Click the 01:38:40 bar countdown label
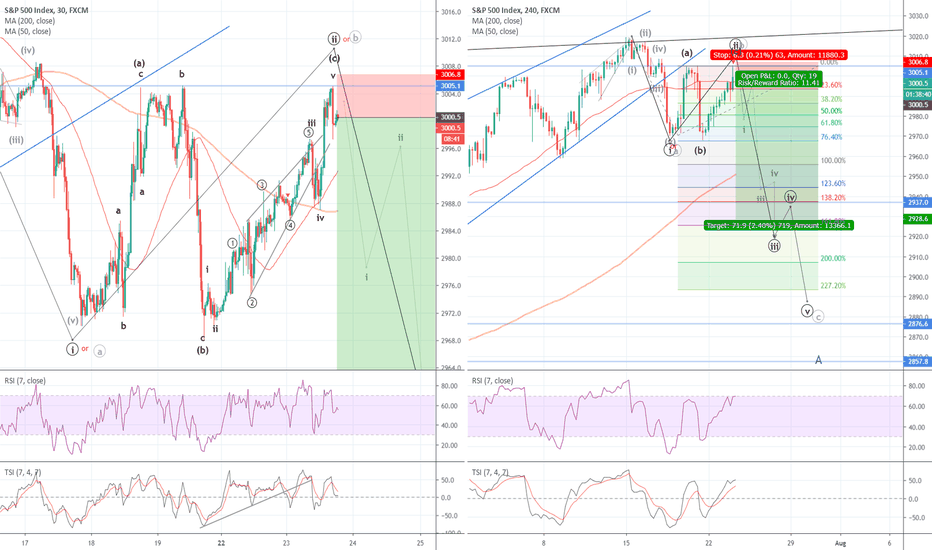932x550 pixels. point(918,95)
